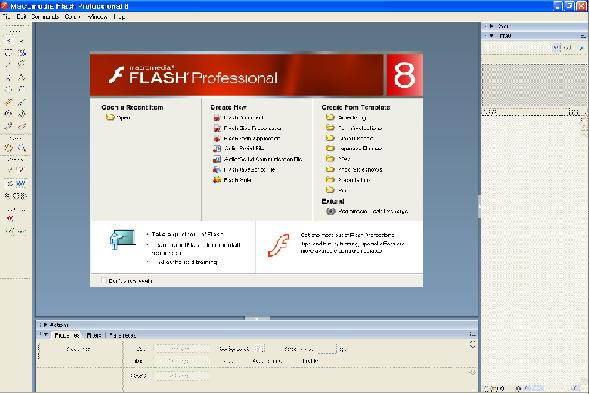The height and width of the screenshot is (394, 589).
Task: Open the Advertising template folder
Action: tap(352, 118)
